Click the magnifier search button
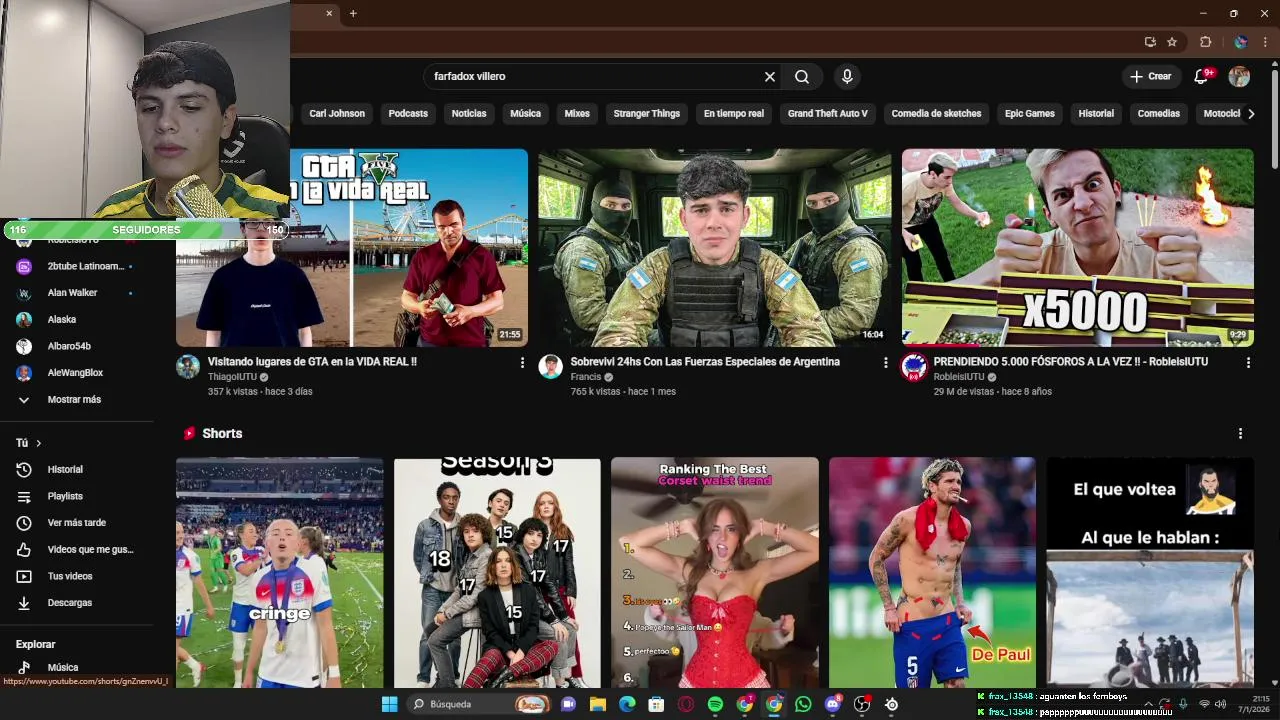The image size is (1280, 720). coord(802,76)
